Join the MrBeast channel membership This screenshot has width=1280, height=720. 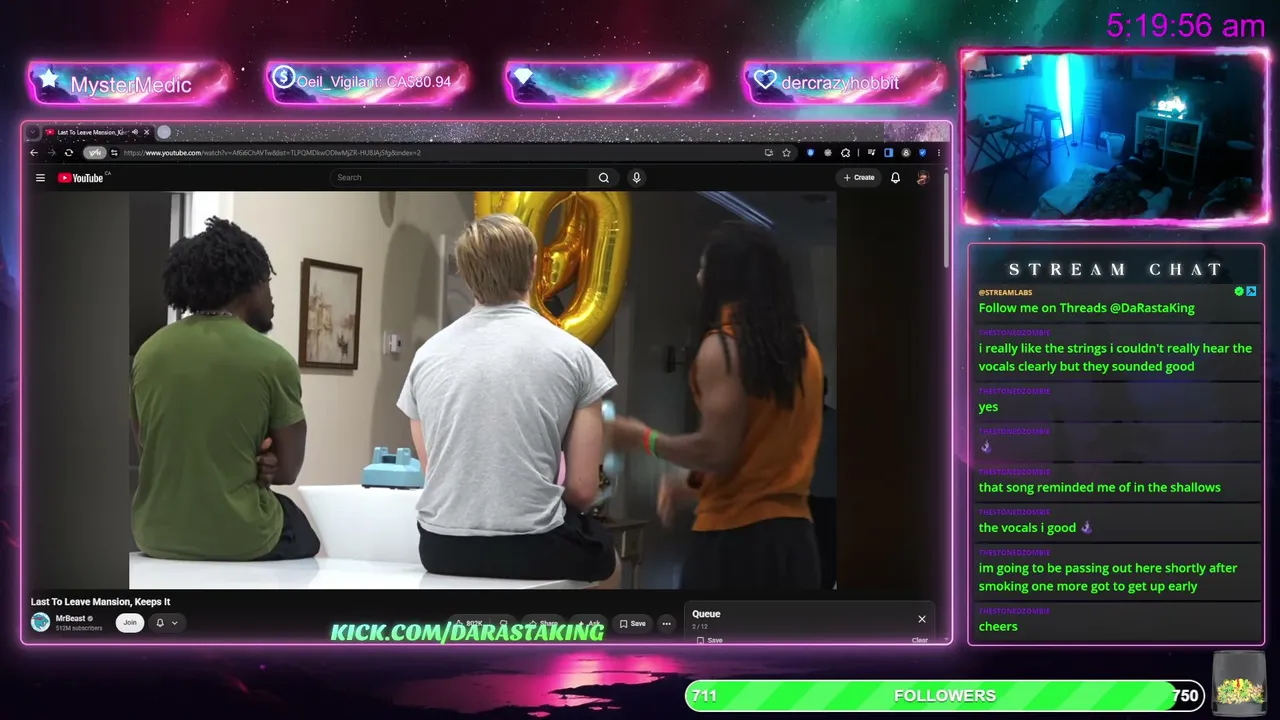tap(129, 623)
